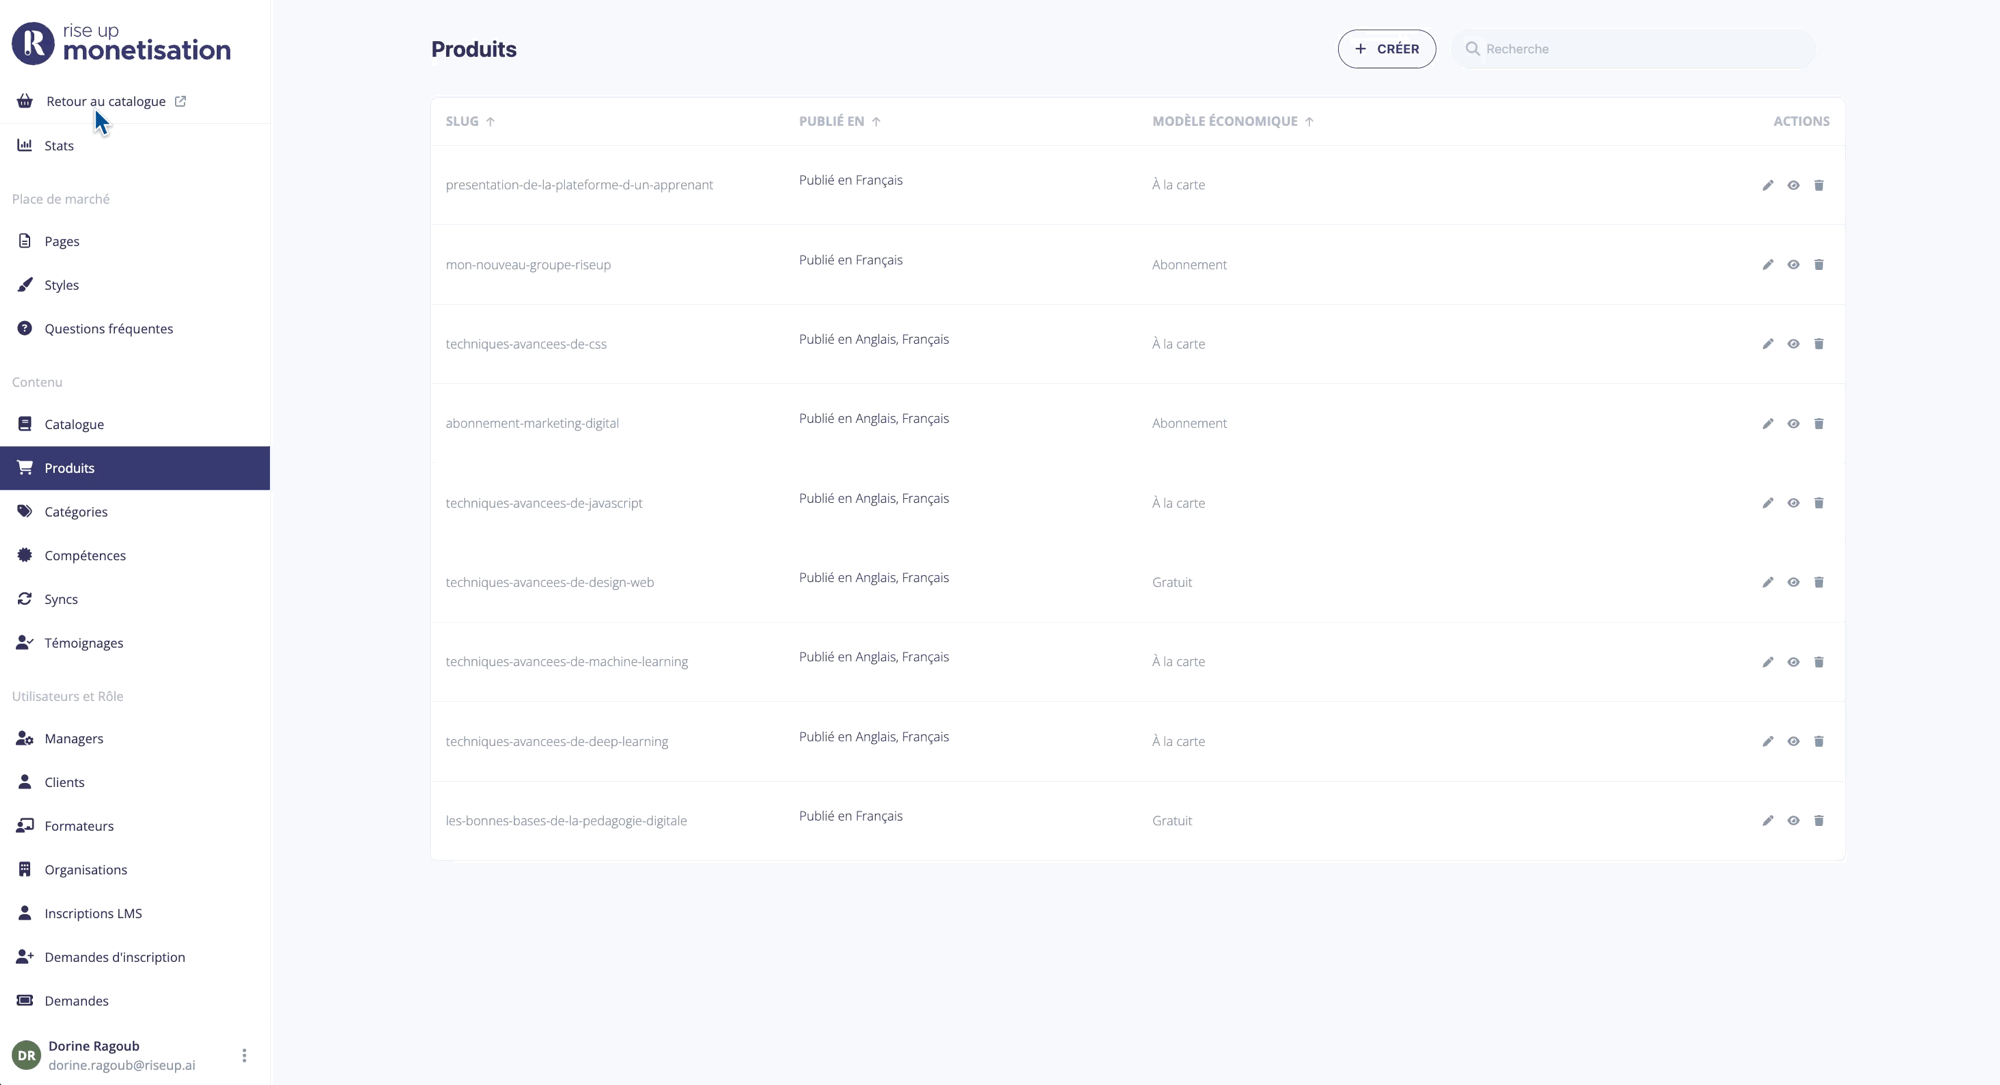Edit presentation-de-la-plateforme-d-un-apprenant with pencil
2000x1085 pixels.
coord(1767,185)
